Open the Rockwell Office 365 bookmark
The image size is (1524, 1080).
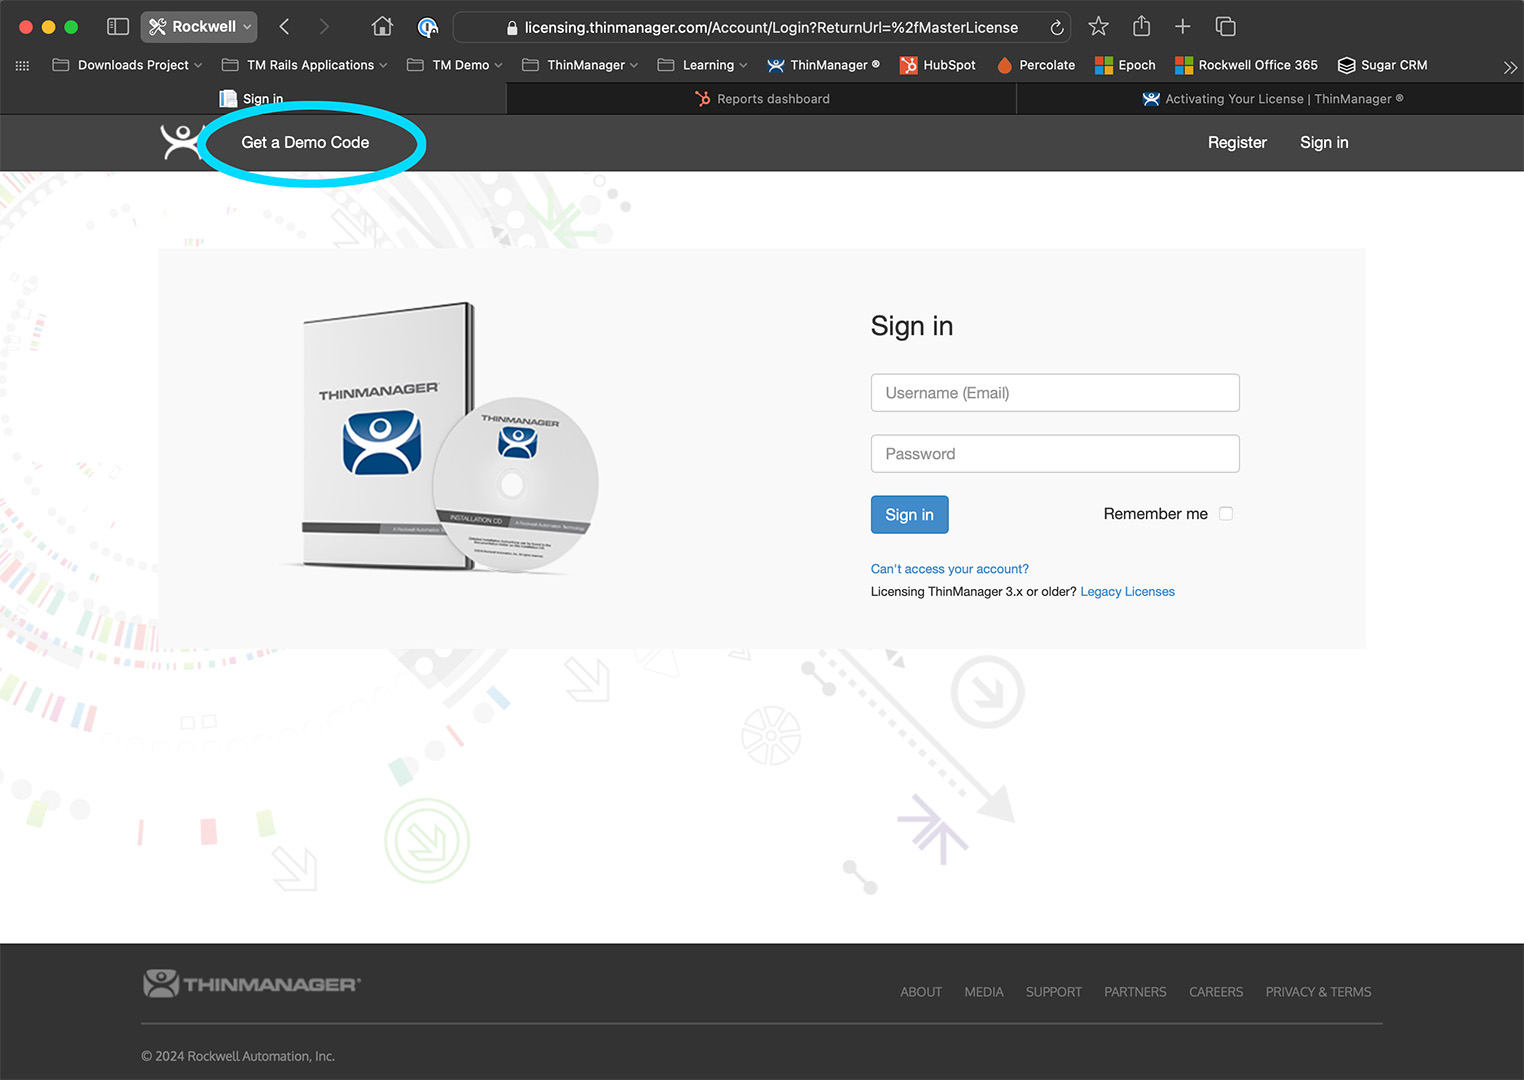tap(1246, 65)
